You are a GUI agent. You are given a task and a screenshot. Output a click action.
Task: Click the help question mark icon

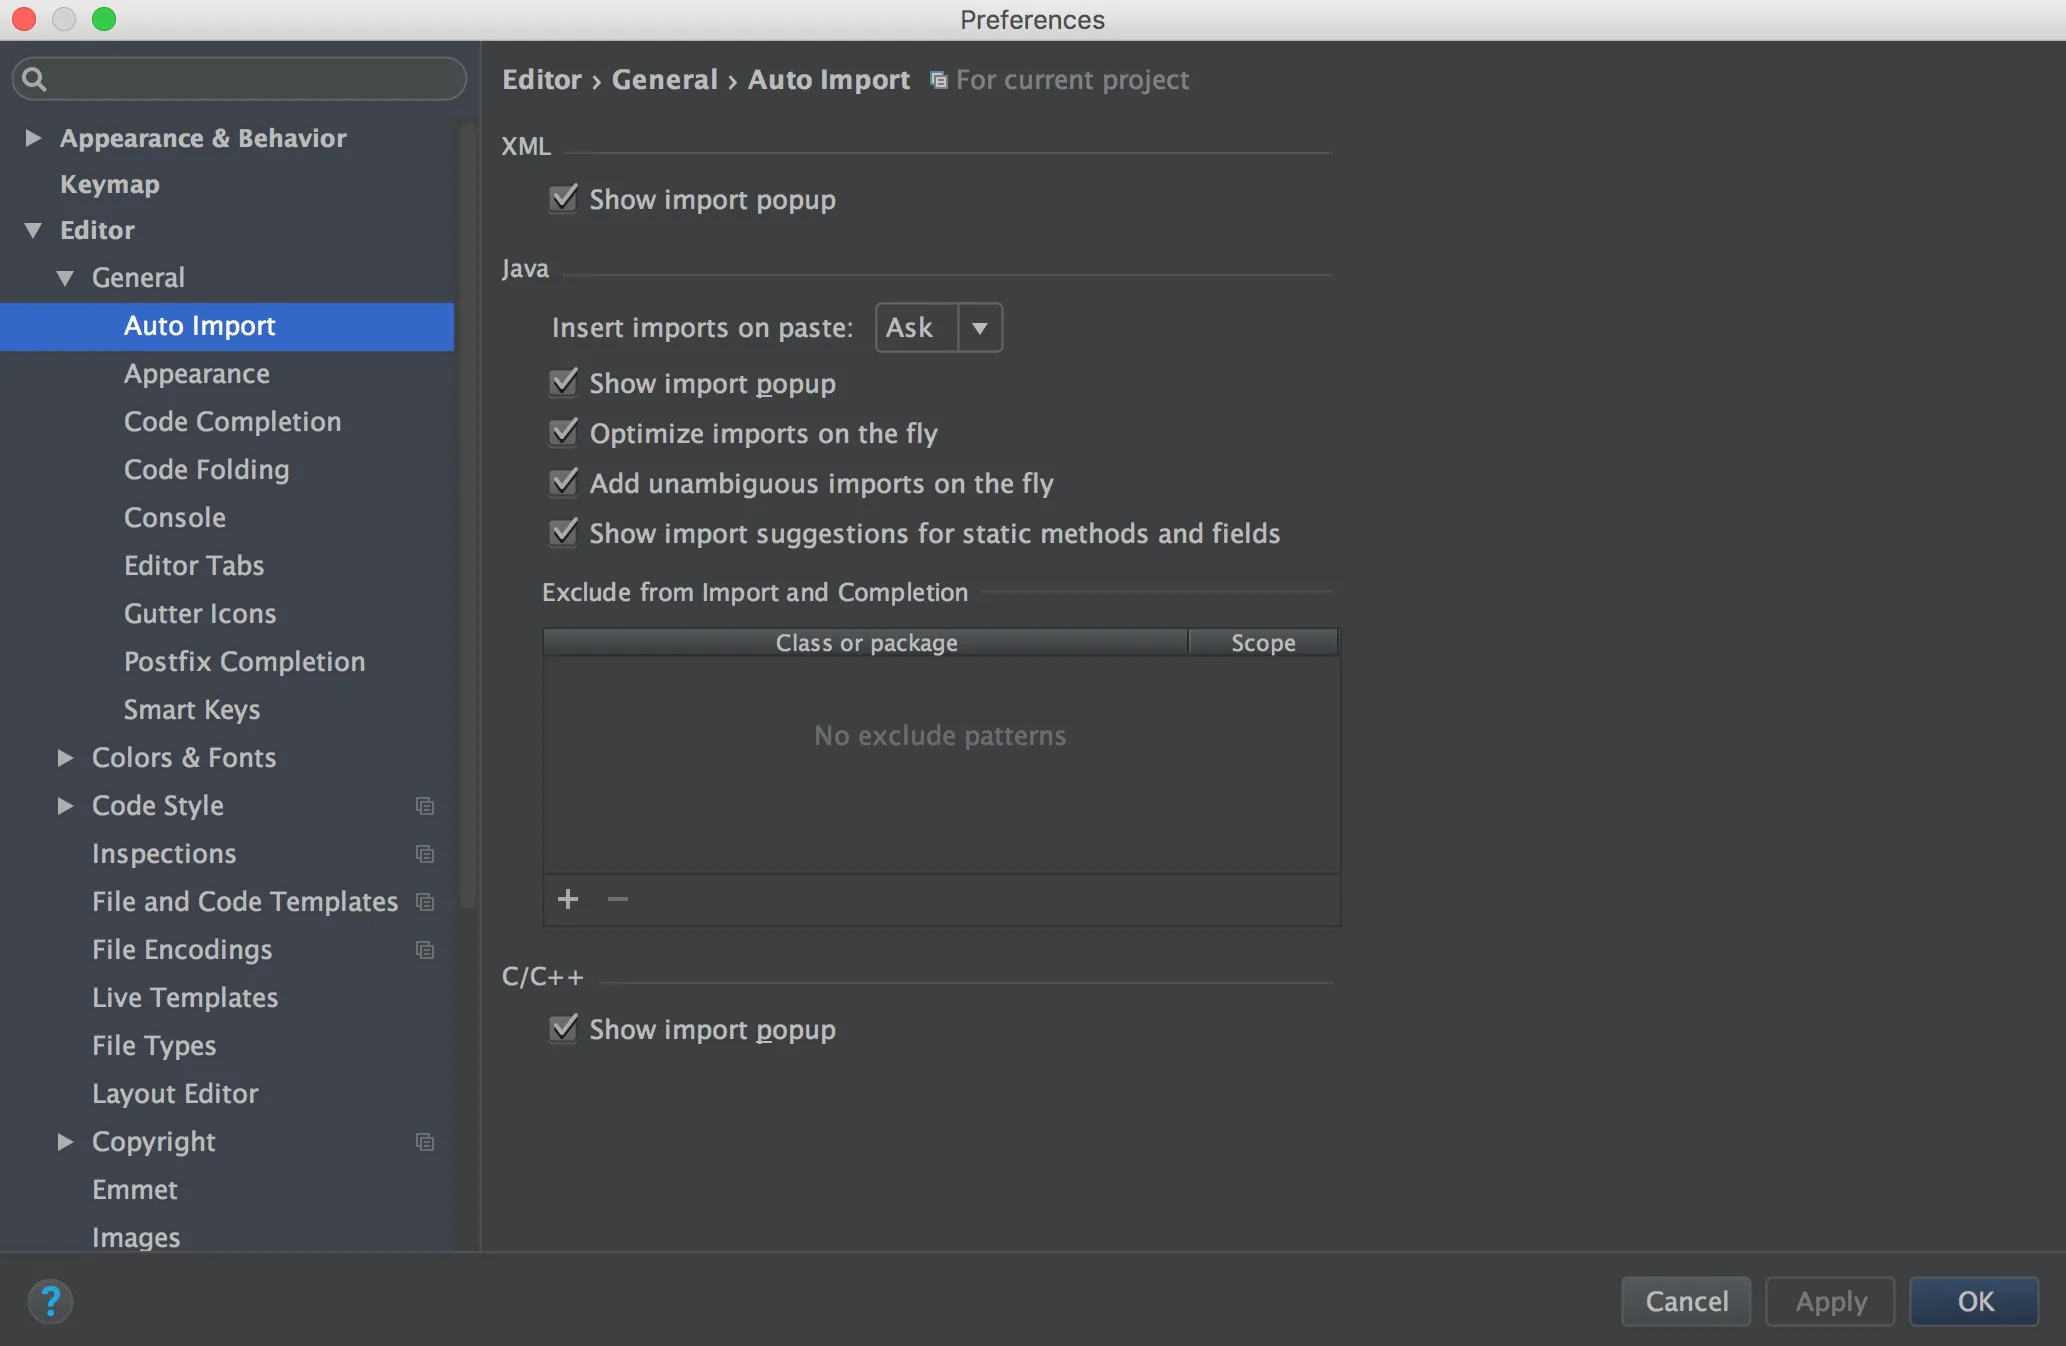[50, 1301]
